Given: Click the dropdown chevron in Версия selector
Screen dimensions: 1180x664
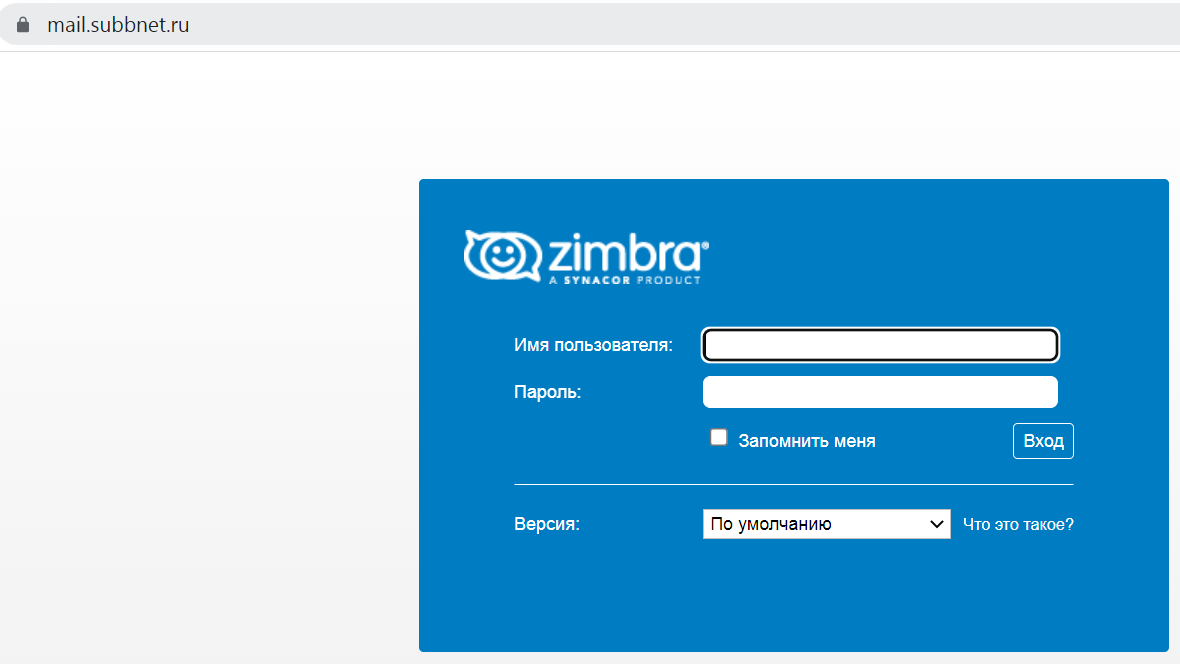Looking at the screenshot, I should click(936, 524).
